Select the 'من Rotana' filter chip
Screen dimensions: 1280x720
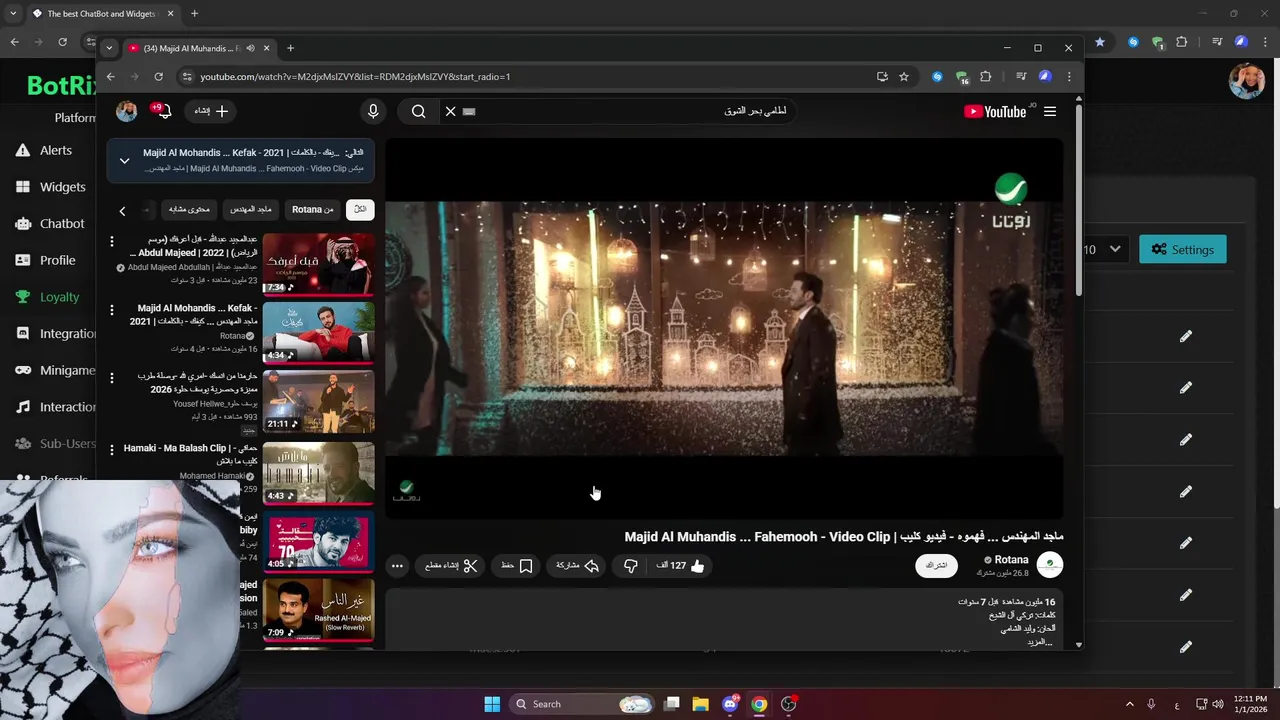point(312,209)
